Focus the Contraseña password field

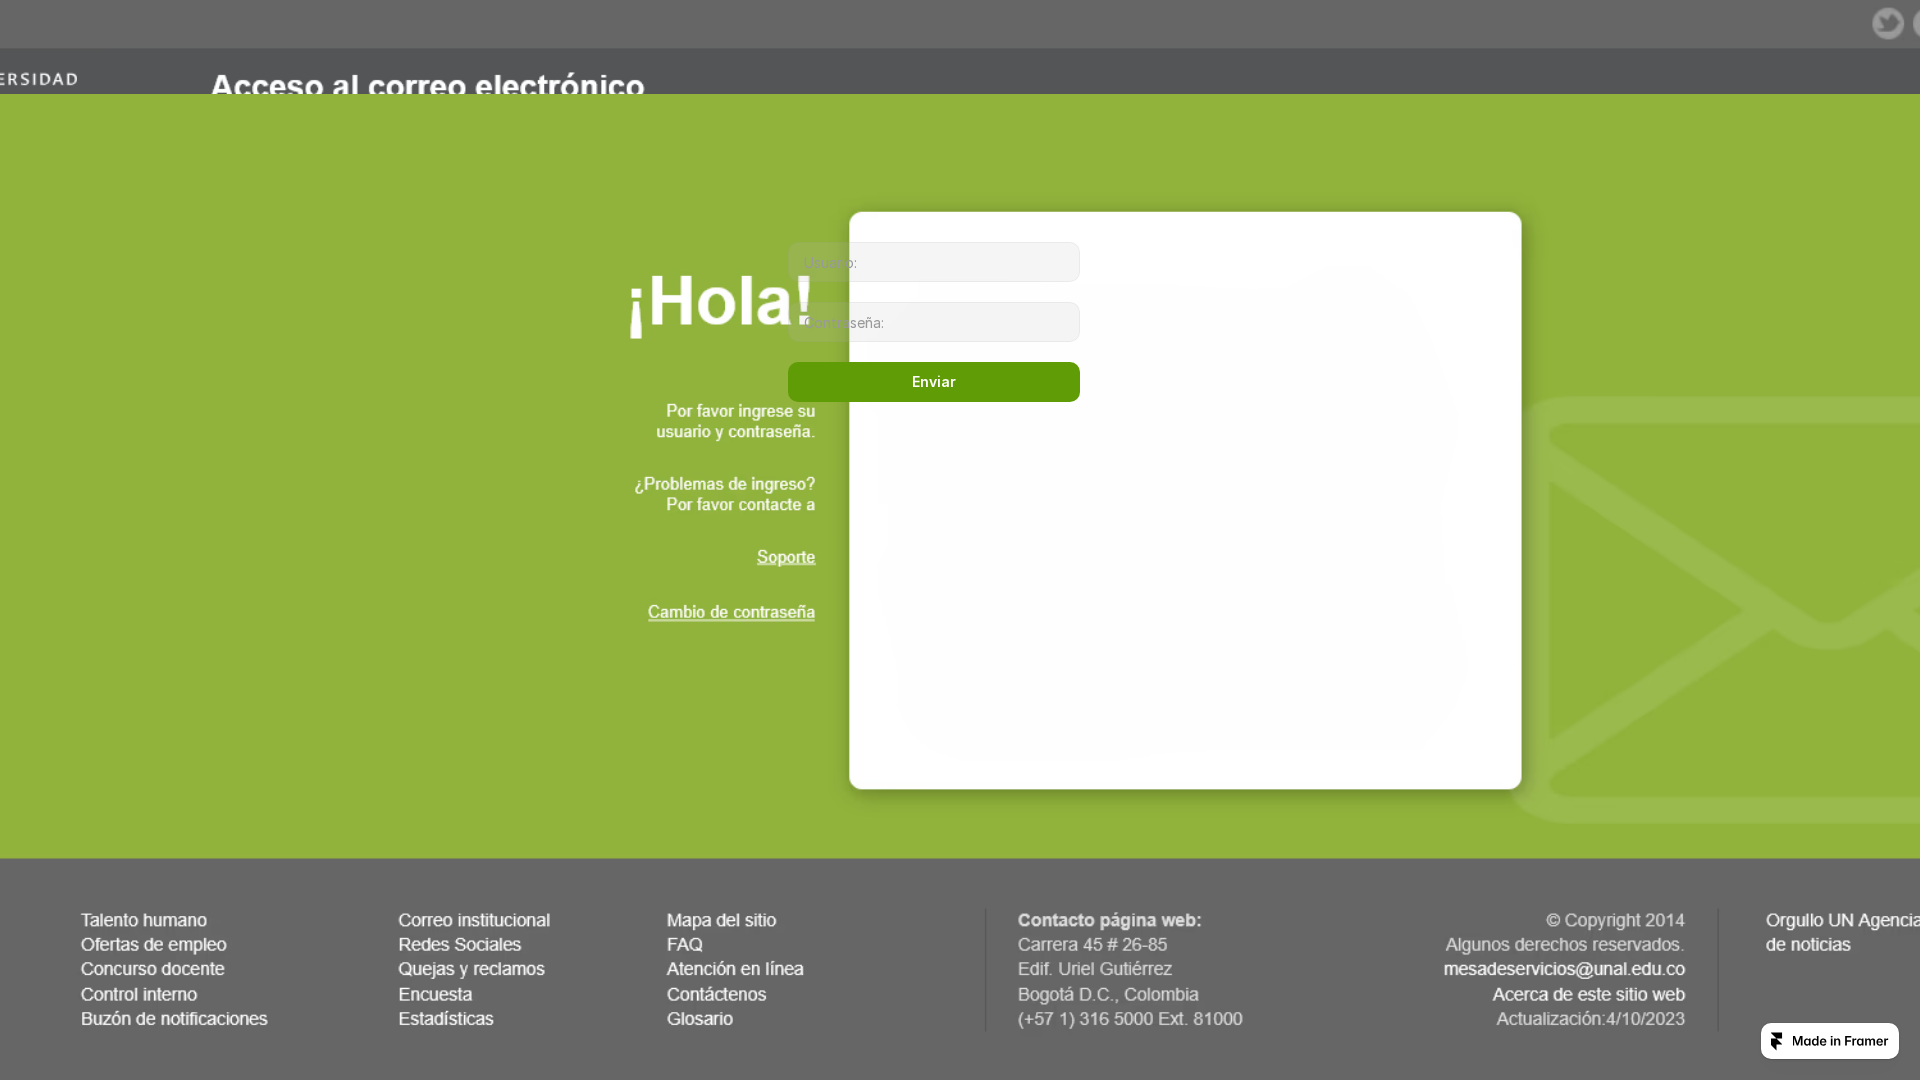933,322
